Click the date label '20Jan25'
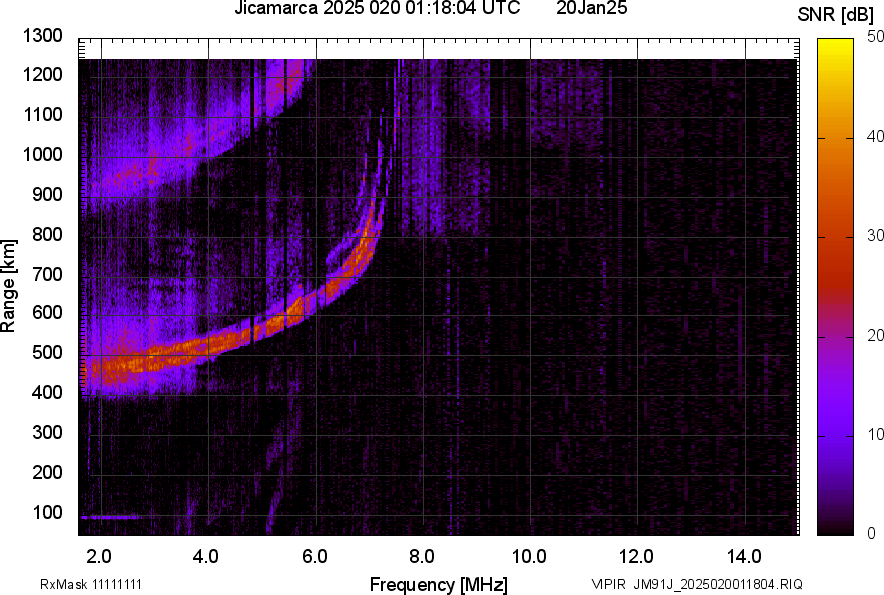 point(591,8)
